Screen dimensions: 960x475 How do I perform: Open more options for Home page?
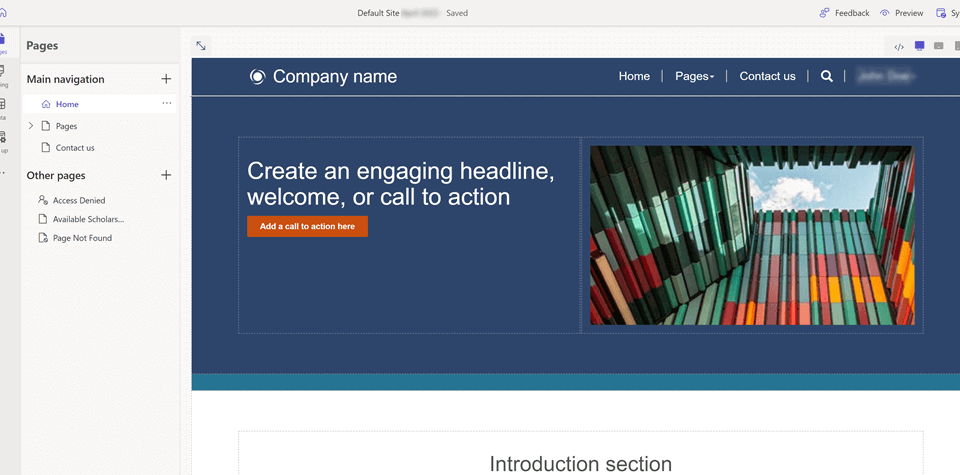pos(167,103)
